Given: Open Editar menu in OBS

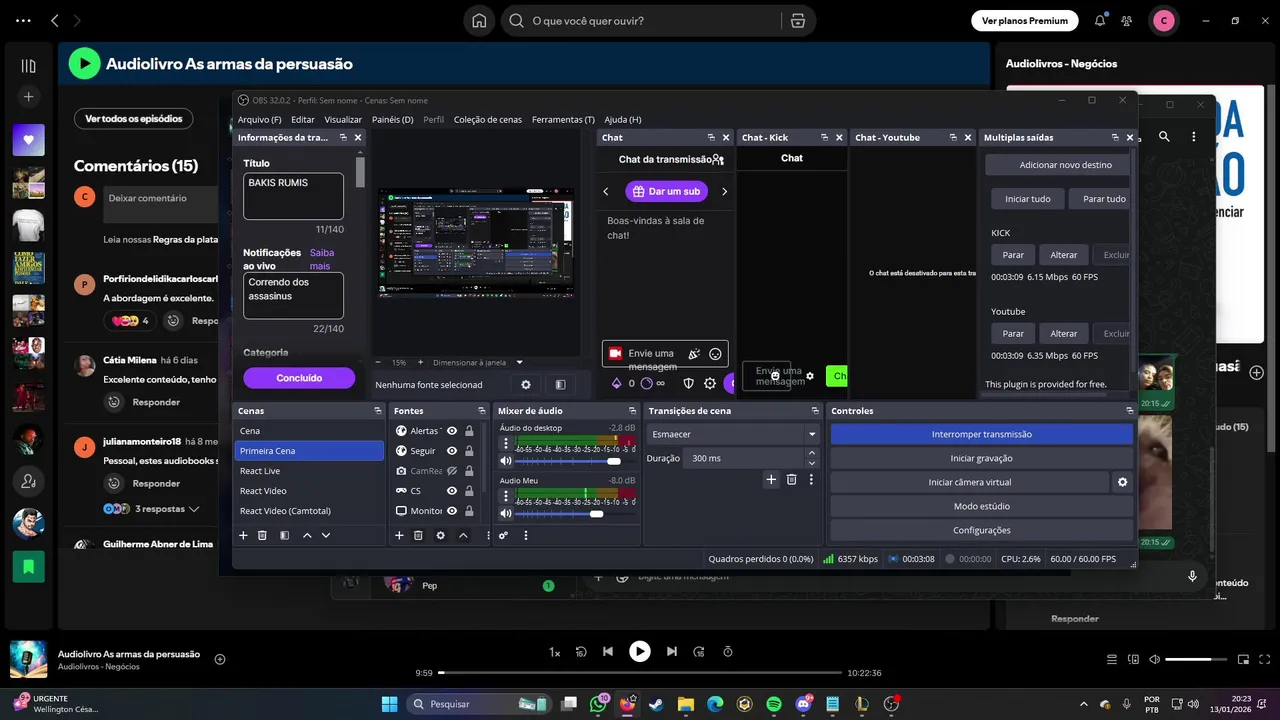Looking at the screenshot, I should click(x=303, y=119).
